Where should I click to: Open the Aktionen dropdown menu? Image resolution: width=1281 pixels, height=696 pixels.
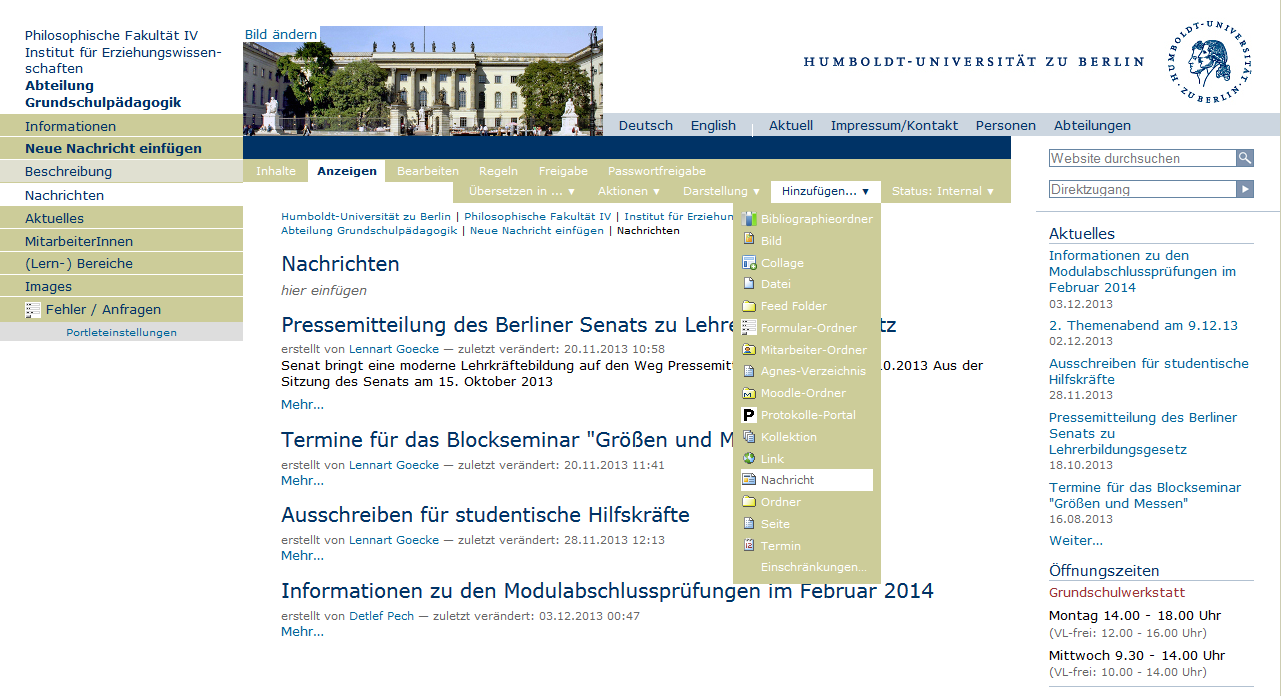(629, 191)
